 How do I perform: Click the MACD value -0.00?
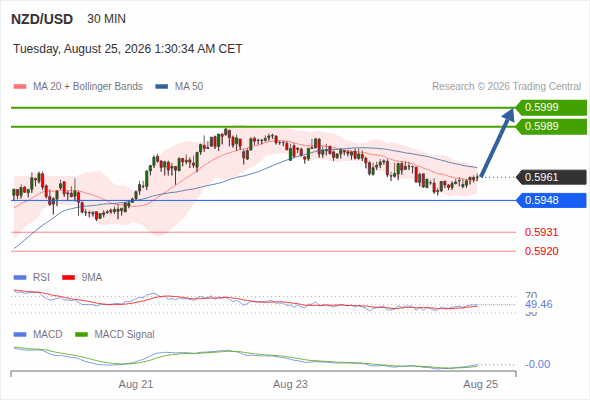[x=537, y=364]
